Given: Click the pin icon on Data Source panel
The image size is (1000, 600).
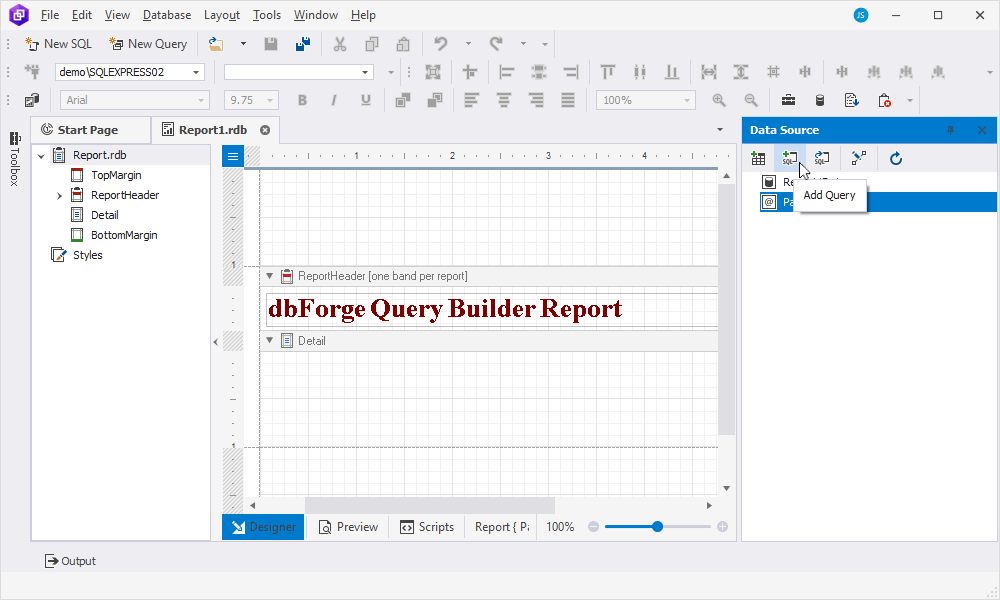Looking at the screenshot, I should tap(950, 130).
